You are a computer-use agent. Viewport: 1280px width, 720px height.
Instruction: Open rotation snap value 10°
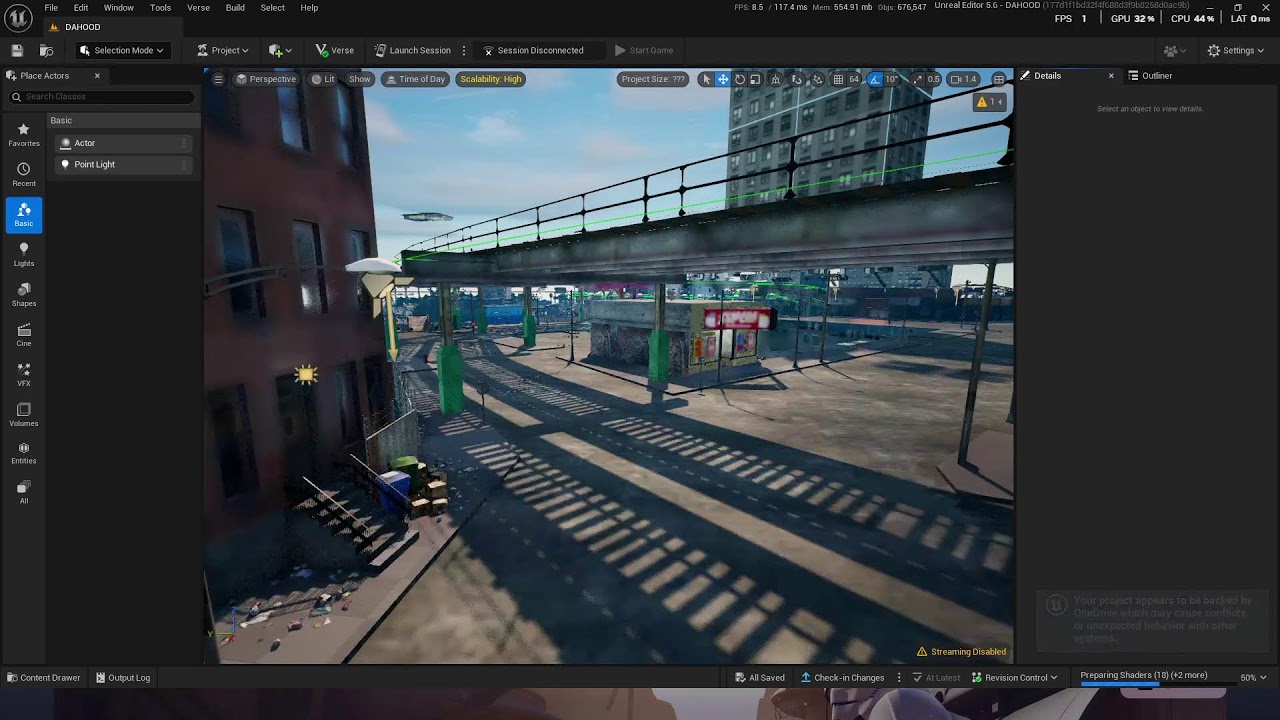point(891,79)
